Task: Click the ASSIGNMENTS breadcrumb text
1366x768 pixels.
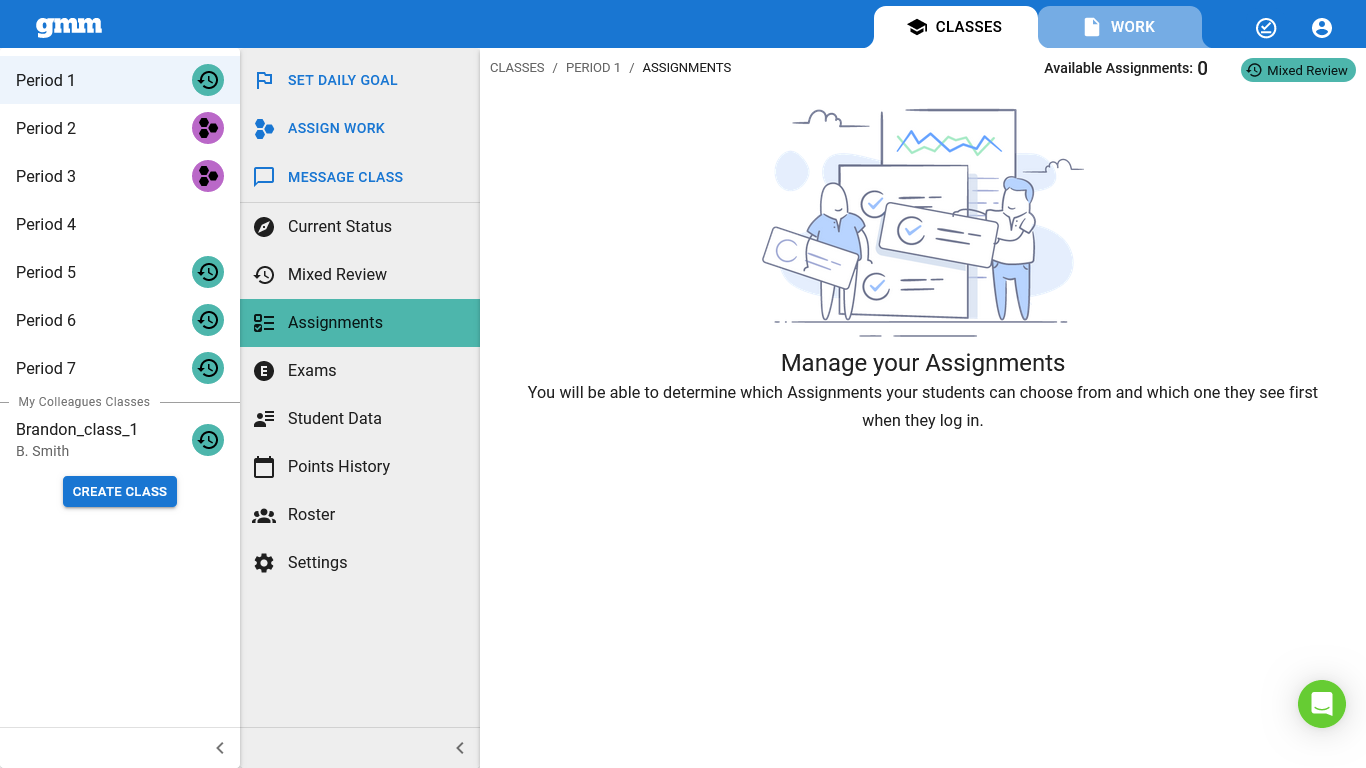Action: [x=687, y=68]
